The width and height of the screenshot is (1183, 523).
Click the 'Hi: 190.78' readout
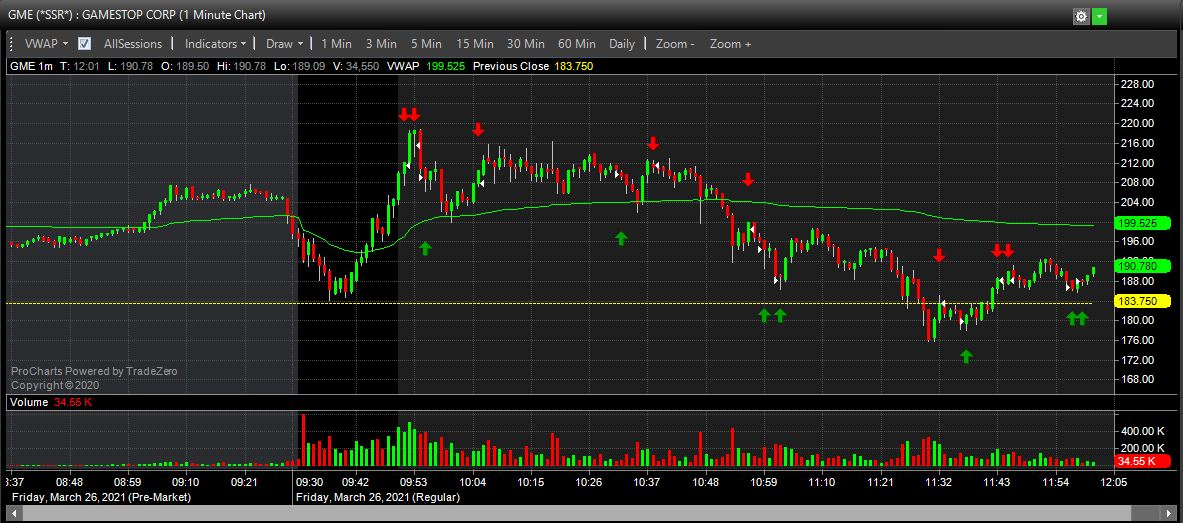(x=241, y=66)
